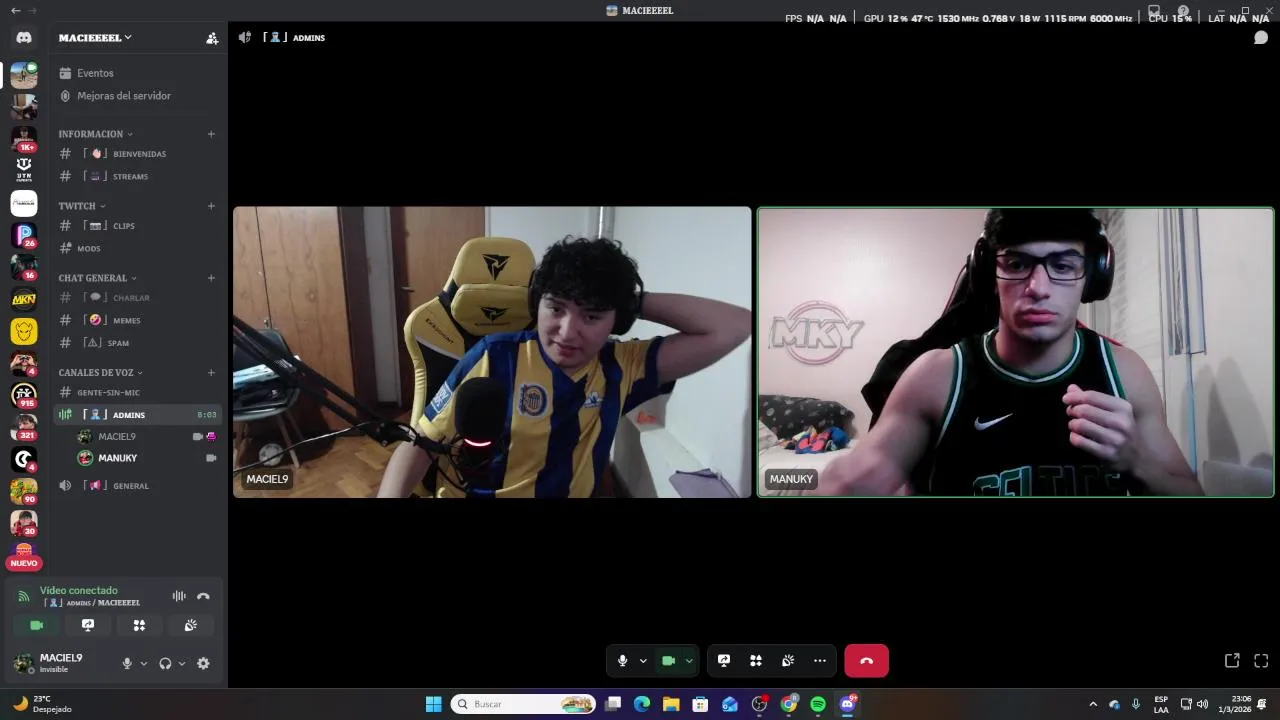Screen dimensions: 1280x720
Task: Open the MODS channel
Action: [138, 248]
